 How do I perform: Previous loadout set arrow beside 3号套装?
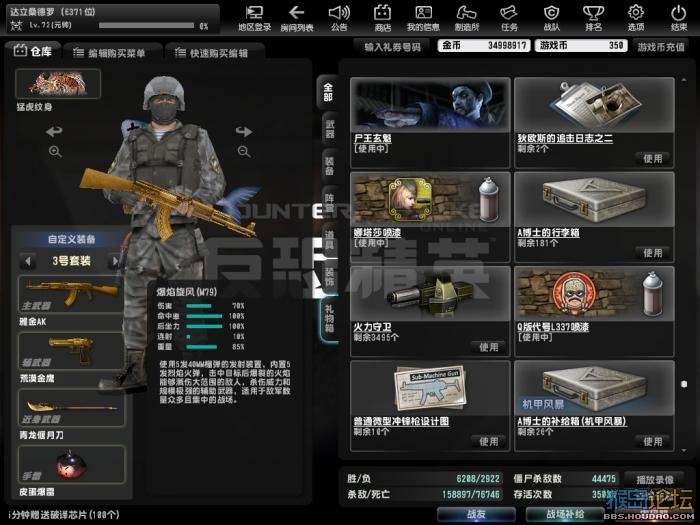[28, 261]
